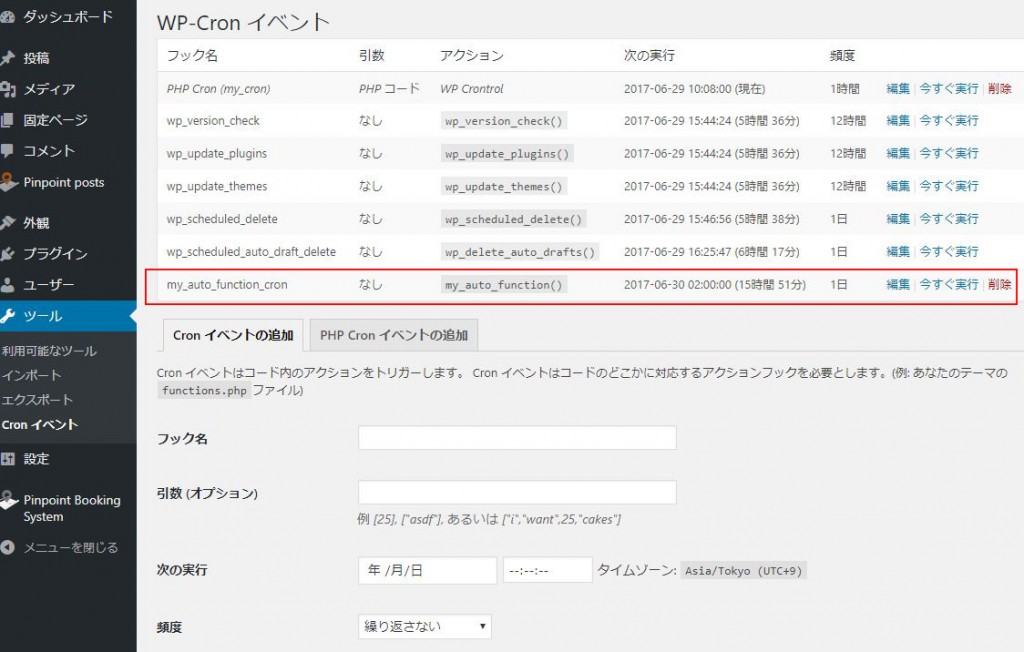Image resolution: width=1024 pixels, height=652 pixels.
Task: Click the Pinpoint Booking System icon
Action: click(x=8, y=500)
